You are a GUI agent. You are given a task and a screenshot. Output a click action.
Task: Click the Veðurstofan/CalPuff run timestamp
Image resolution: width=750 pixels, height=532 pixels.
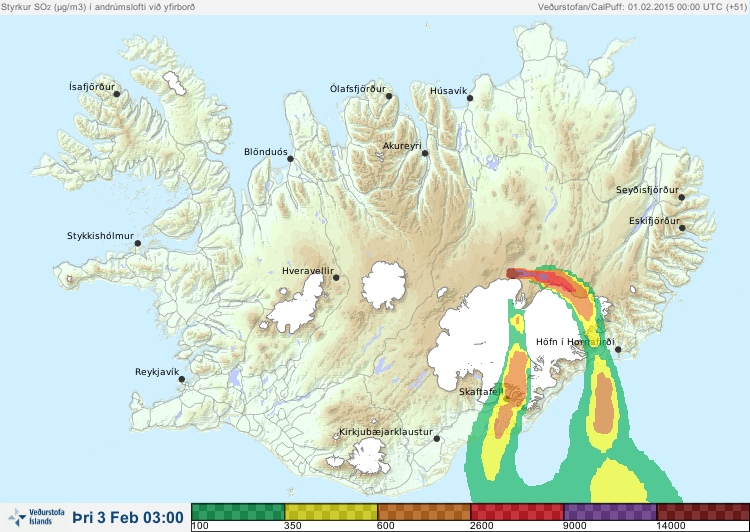click(642, 7)
